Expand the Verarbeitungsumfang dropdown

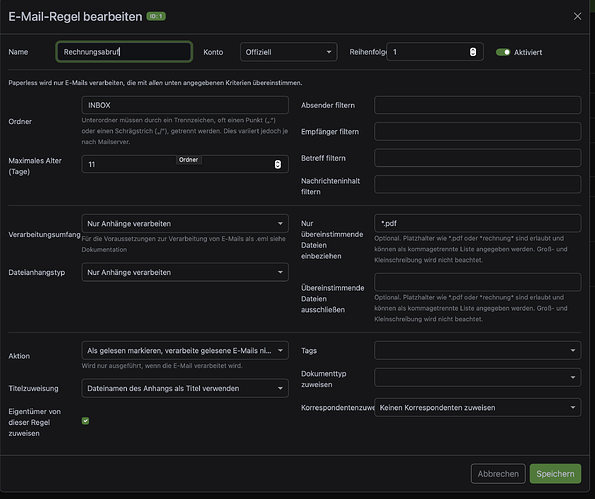tap(185, 224)
